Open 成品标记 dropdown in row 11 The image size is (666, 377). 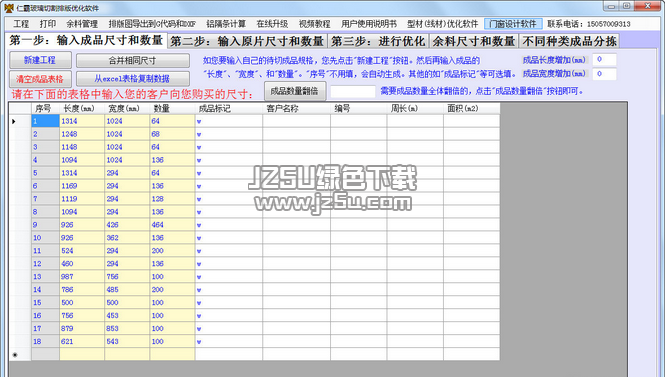tap(199, 251)
